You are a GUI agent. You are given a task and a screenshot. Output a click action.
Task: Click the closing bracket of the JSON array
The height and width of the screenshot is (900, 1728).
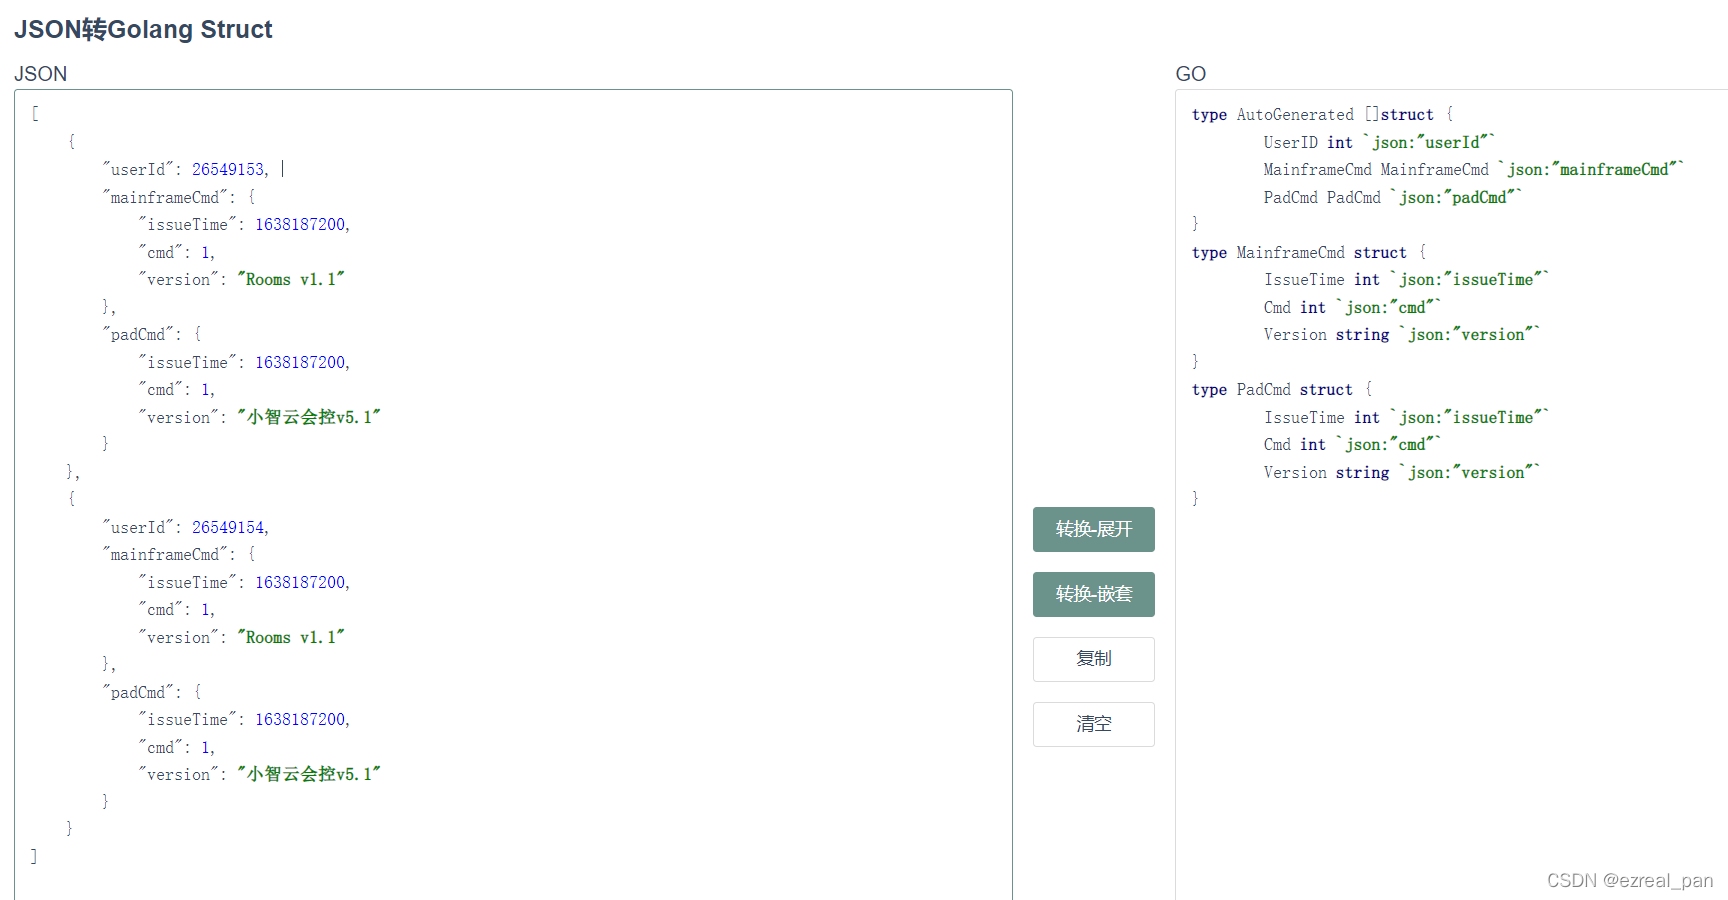(33, 855)
